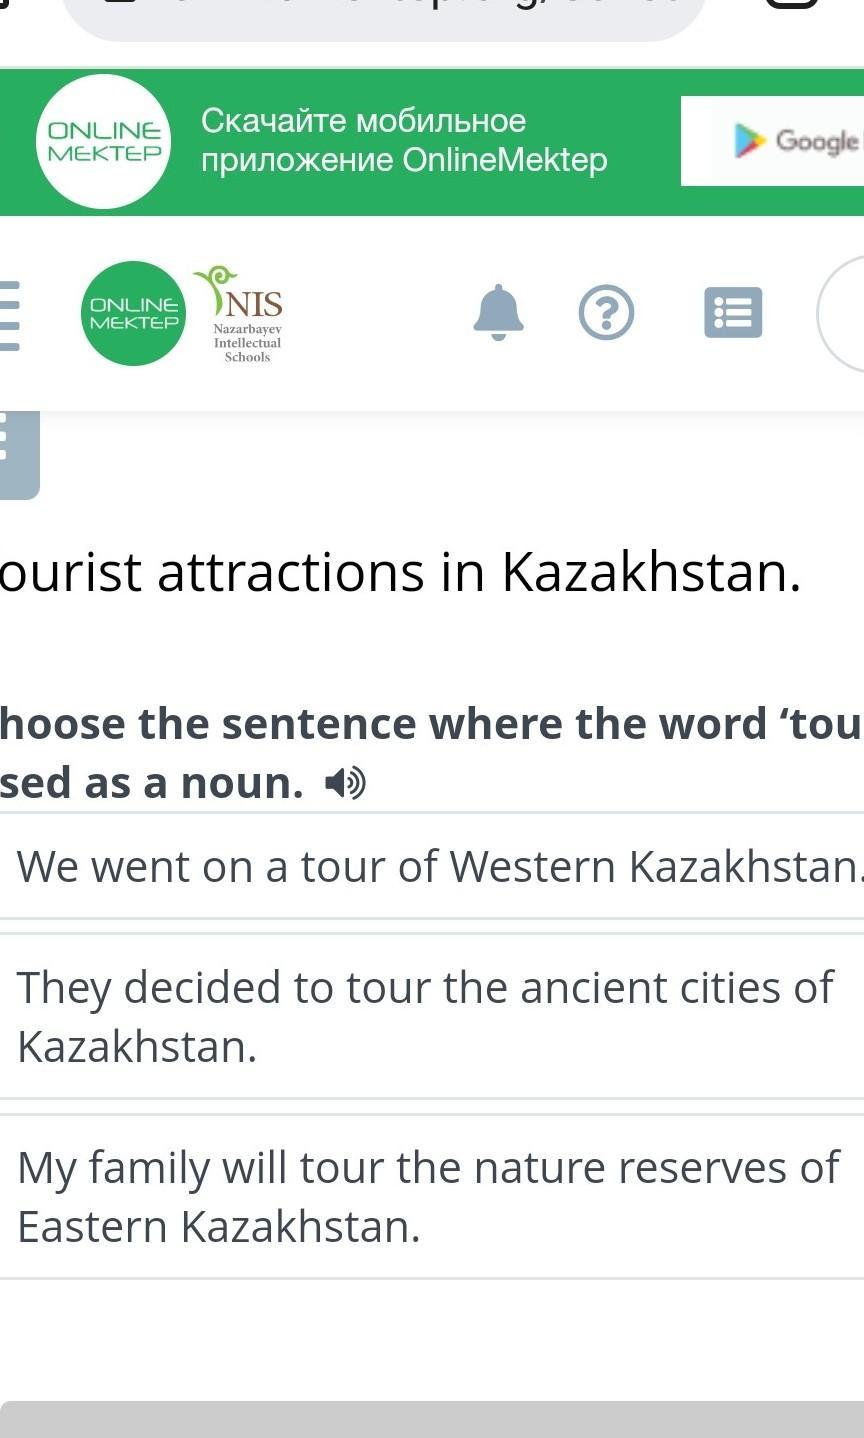Click the help question mark icon
The width and height of the screenshot is (864, 1438).
(x=607, y=313)
